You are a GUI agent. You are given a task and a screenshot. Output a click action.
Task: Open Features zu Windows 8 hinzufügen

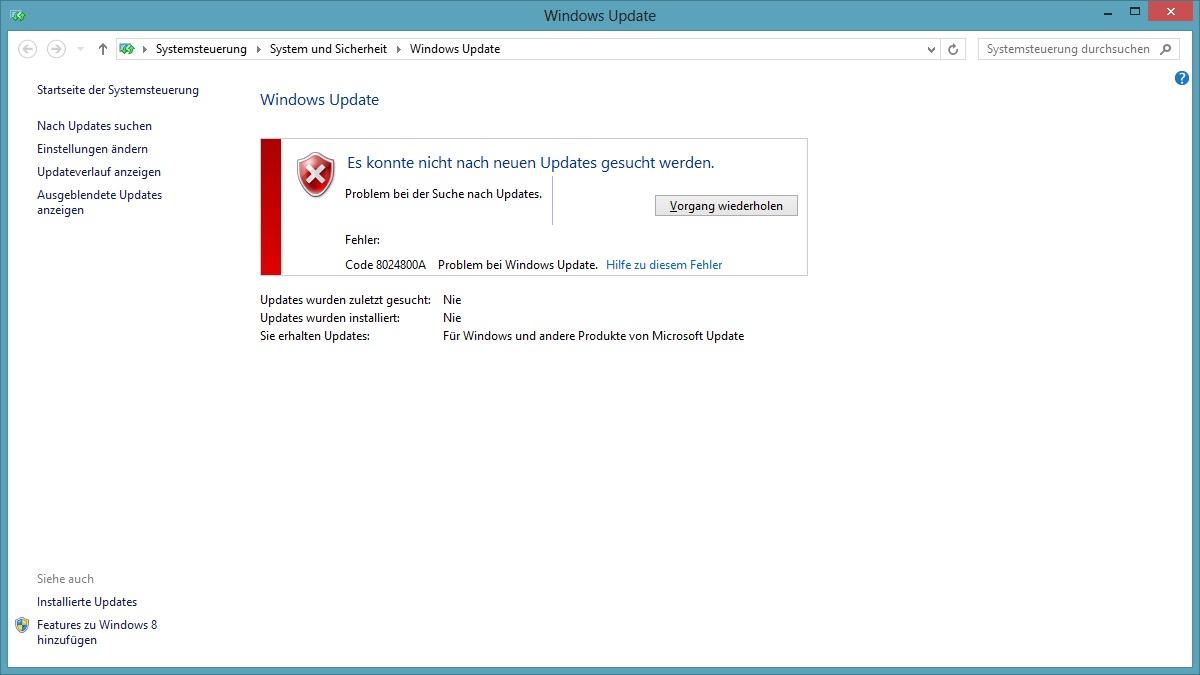point(97,632)
